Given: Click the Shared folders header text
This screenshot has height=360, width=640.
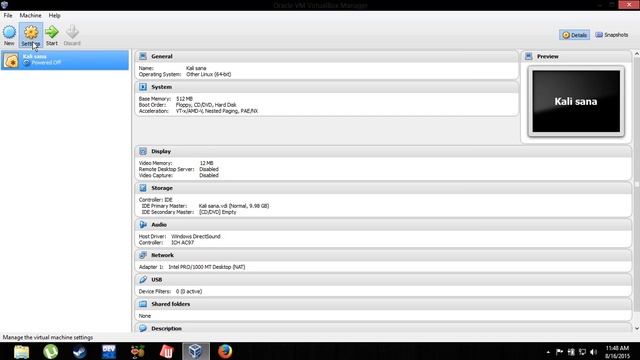Looking at the screenshot, I should pyautogui.click(x=171, y=304).
